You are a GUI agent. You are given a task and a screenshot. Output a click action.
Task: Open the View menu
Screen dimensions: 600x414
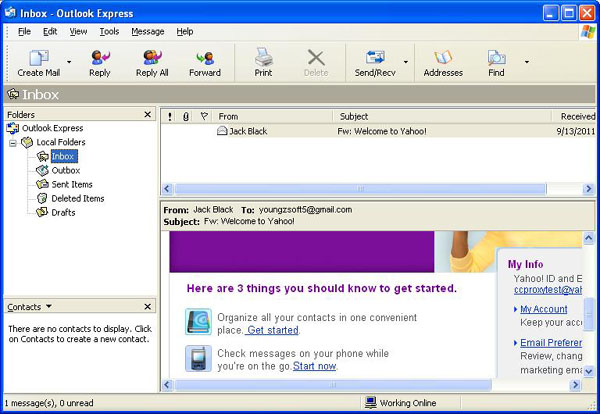pyautogui.click(x=78, y=31)
